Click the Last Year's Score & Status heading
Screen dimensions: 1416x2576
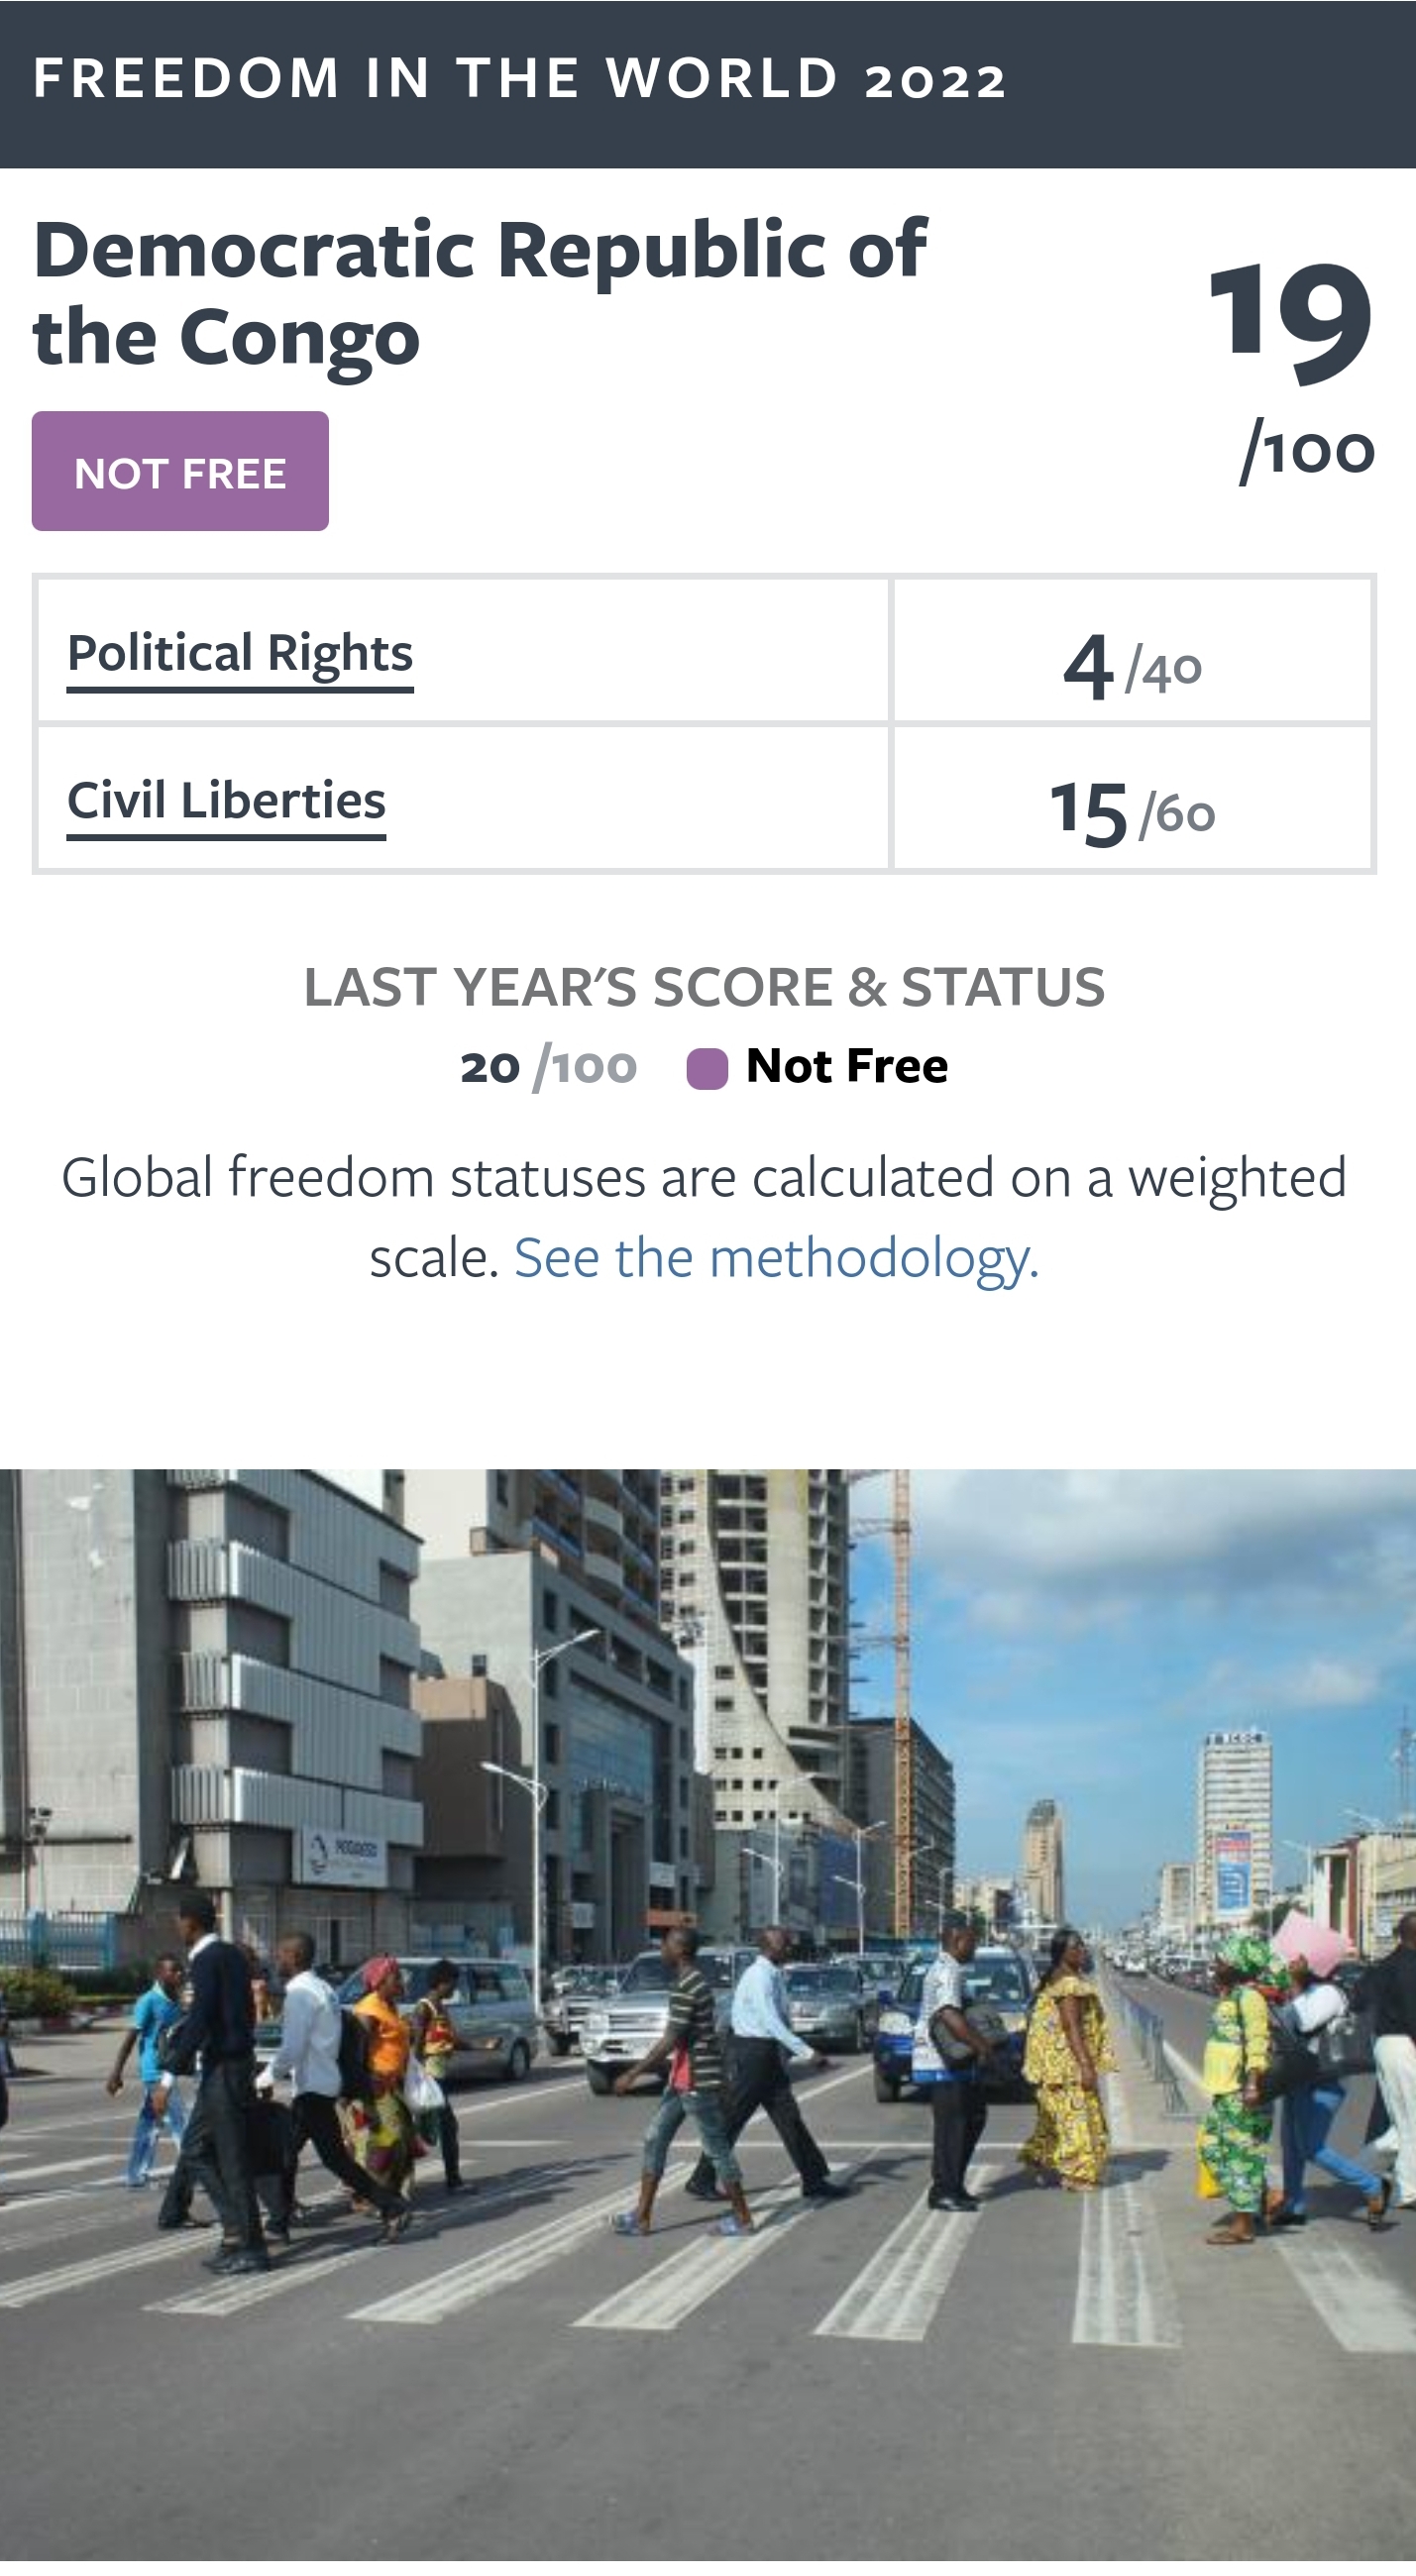click(704, 987)
